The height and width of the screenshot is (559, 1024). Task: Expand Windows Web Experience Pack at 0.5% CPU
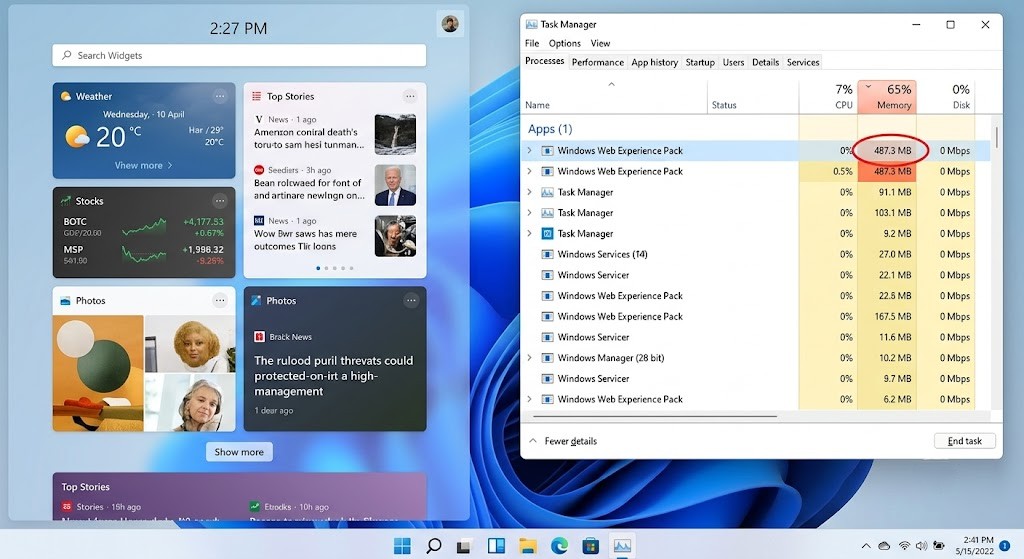pyautogui.click(x=529, y=171)
